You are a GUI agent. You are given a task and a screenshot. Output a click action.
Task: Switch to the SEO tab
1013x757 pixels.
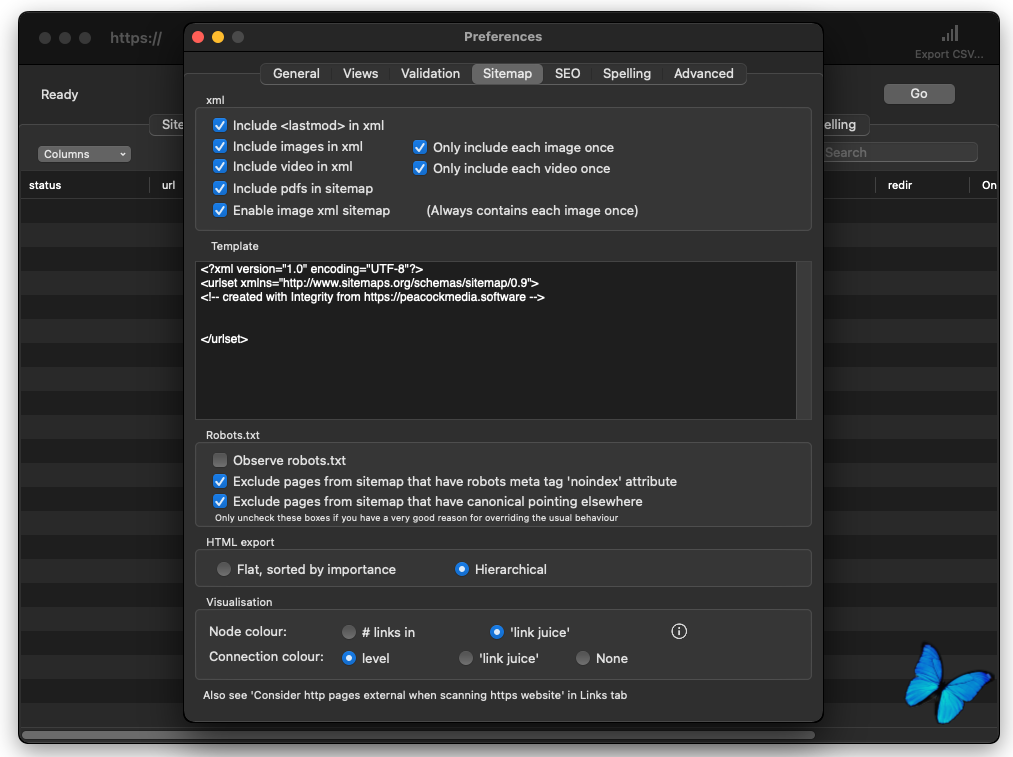click(x=567, y=73)
